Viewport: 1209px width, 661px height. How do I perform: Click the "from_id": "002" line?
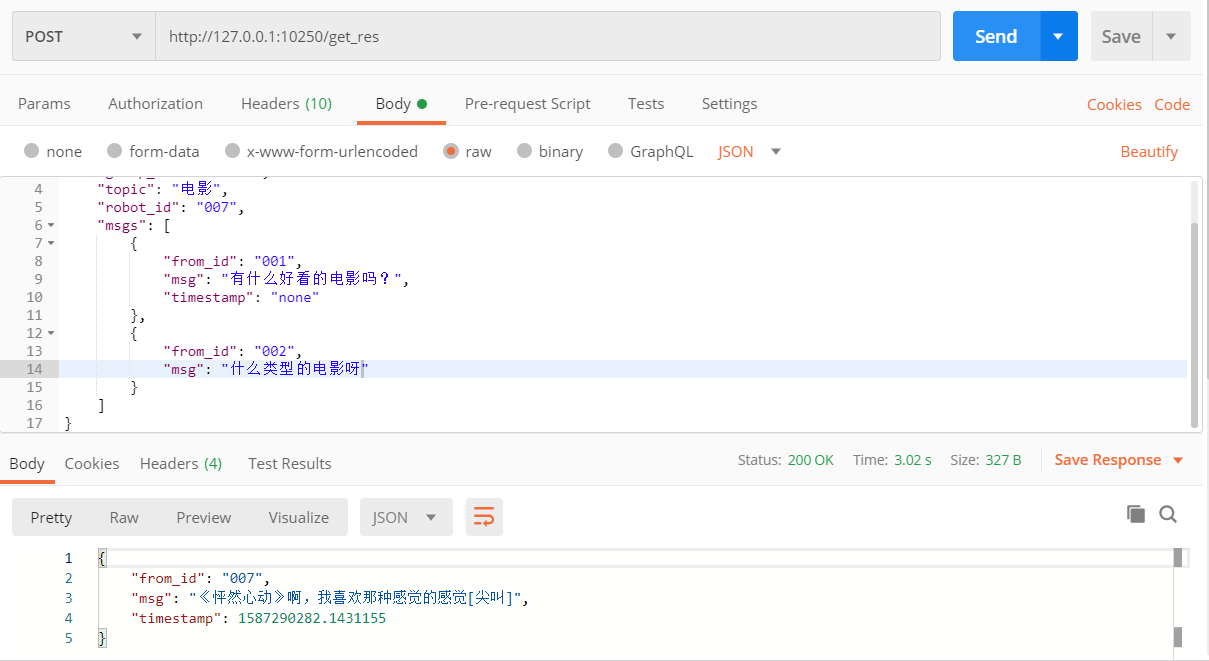[232, 351]
